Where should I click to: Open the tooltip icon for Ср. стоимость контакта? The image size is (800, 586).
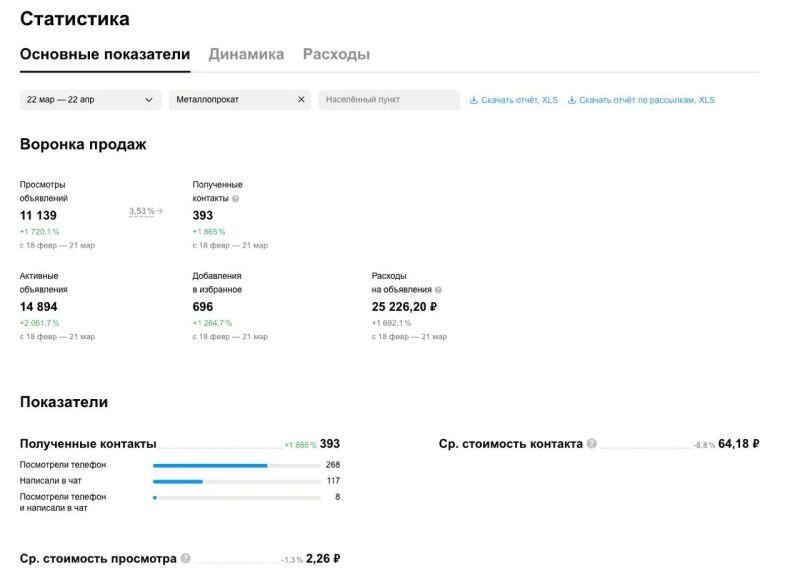(x=592, y=444)
